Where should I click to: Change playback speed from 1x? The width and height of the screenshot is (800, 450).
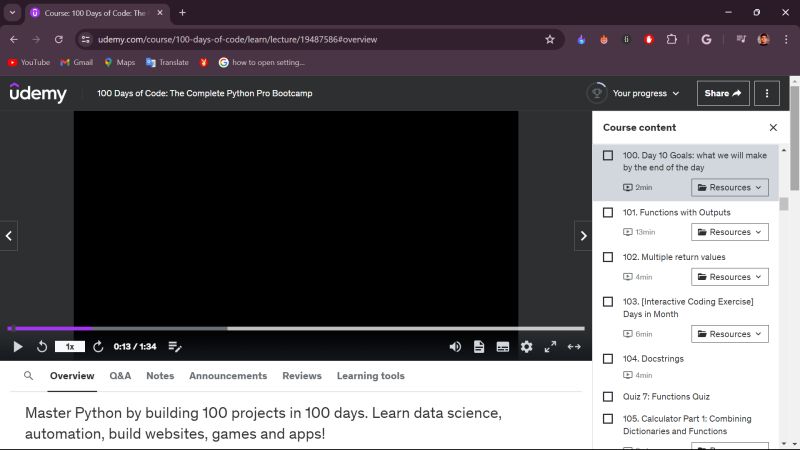pos(69,347)
